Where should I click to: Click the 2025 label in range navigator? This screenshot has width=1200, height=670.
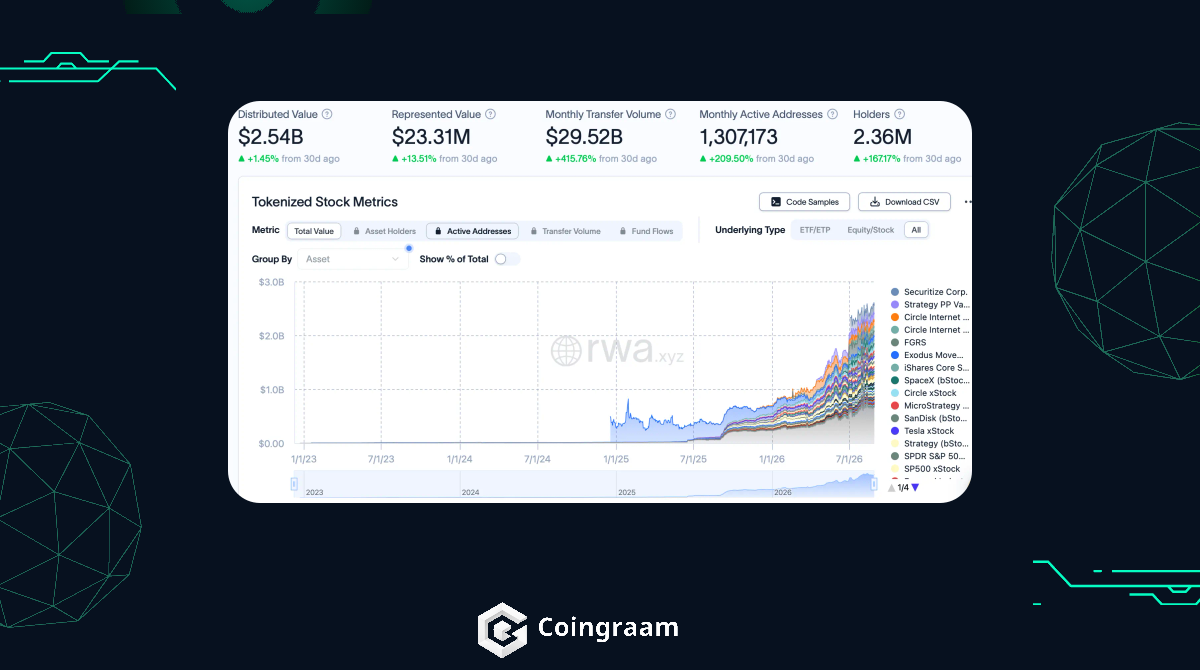pos(627,493)
